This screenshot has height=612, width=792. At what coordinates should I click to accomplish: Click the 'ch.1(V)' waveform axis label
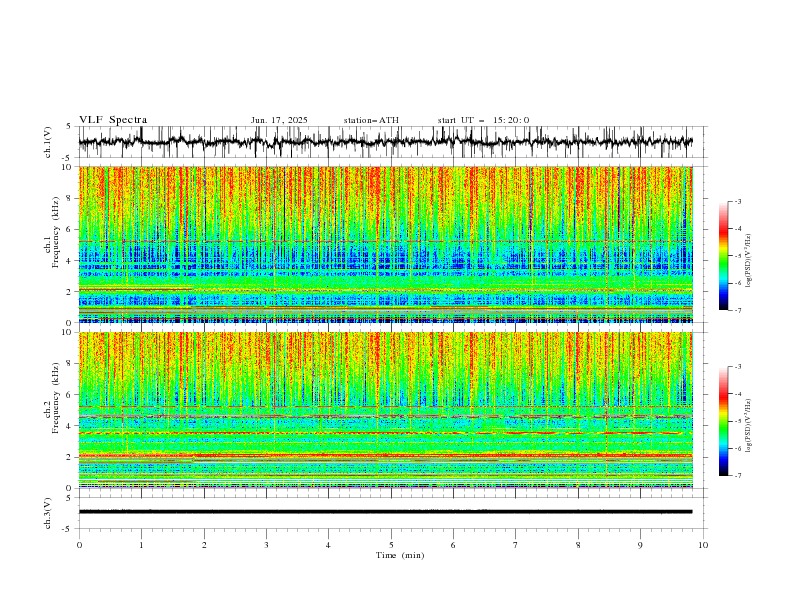[48, 142]
